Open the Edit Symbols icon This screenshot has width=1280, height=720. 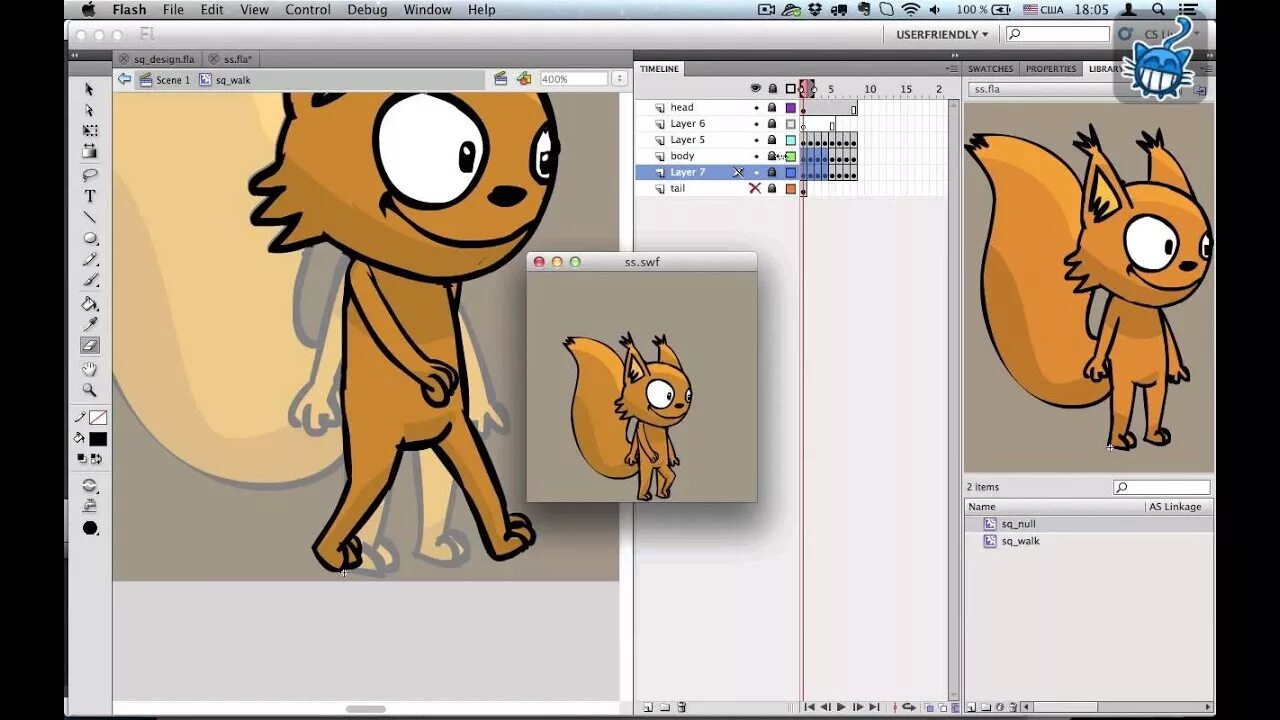(523, 79)
